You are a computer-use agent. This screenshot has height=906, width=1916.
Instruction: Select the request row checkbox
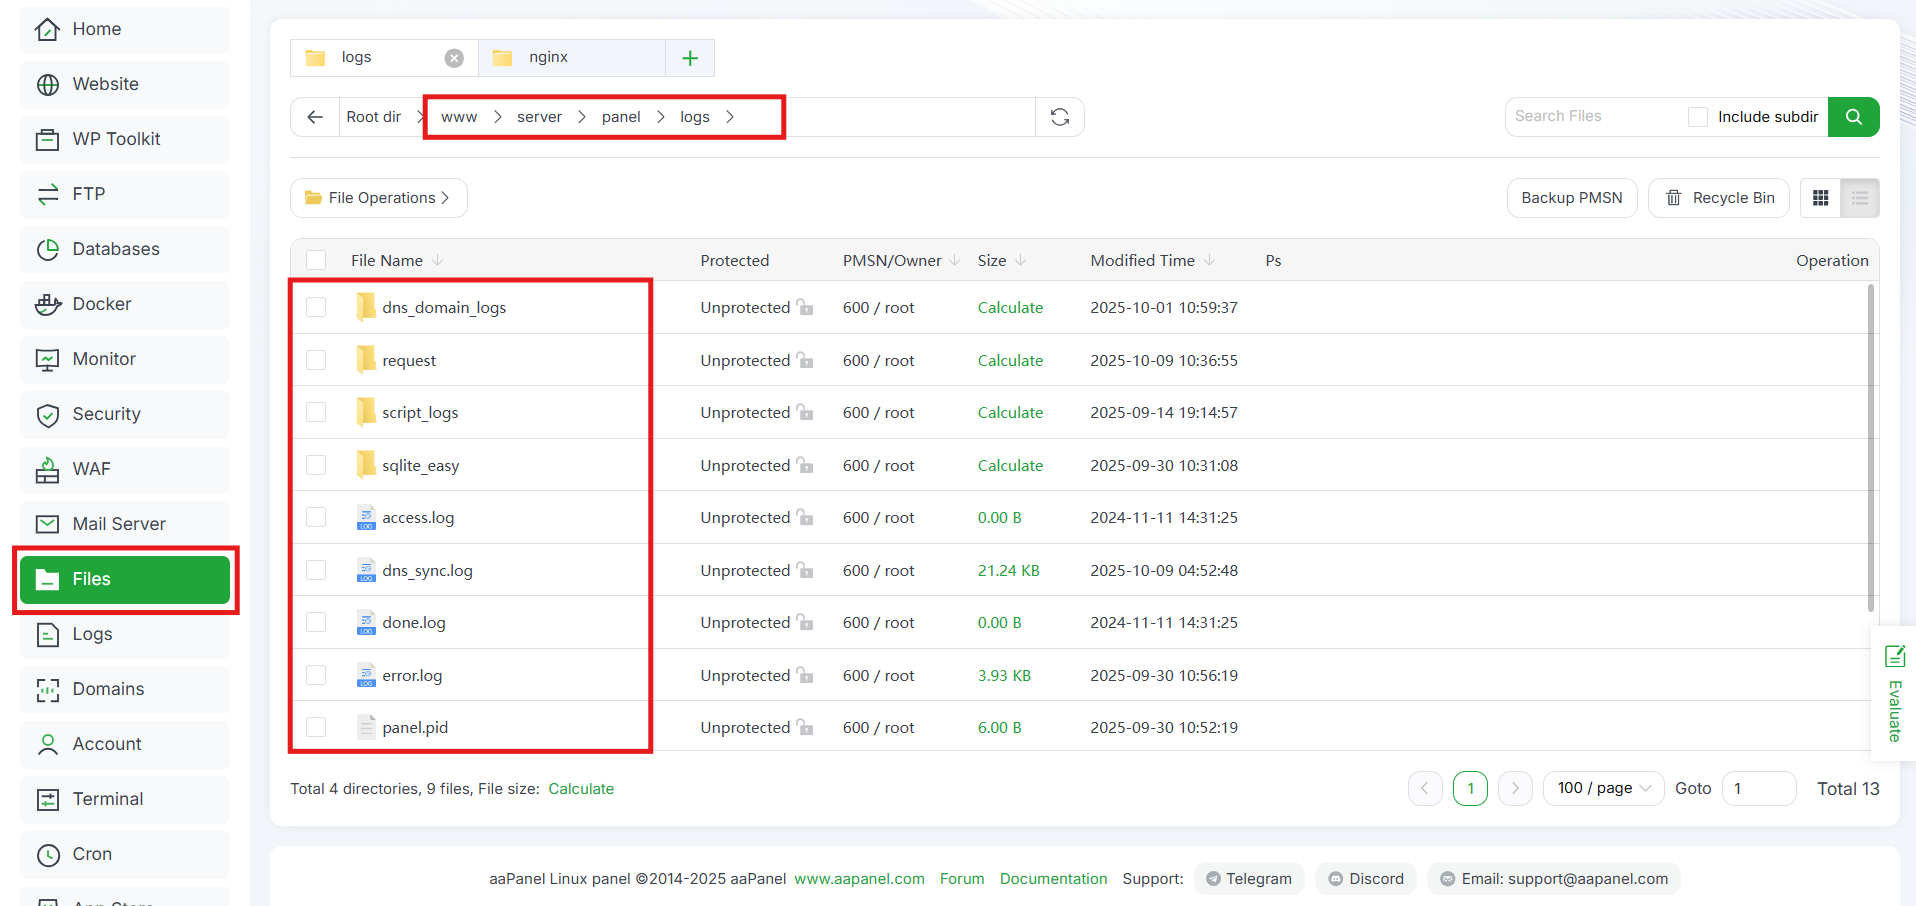pyautogui.click(x=316, y=360)
